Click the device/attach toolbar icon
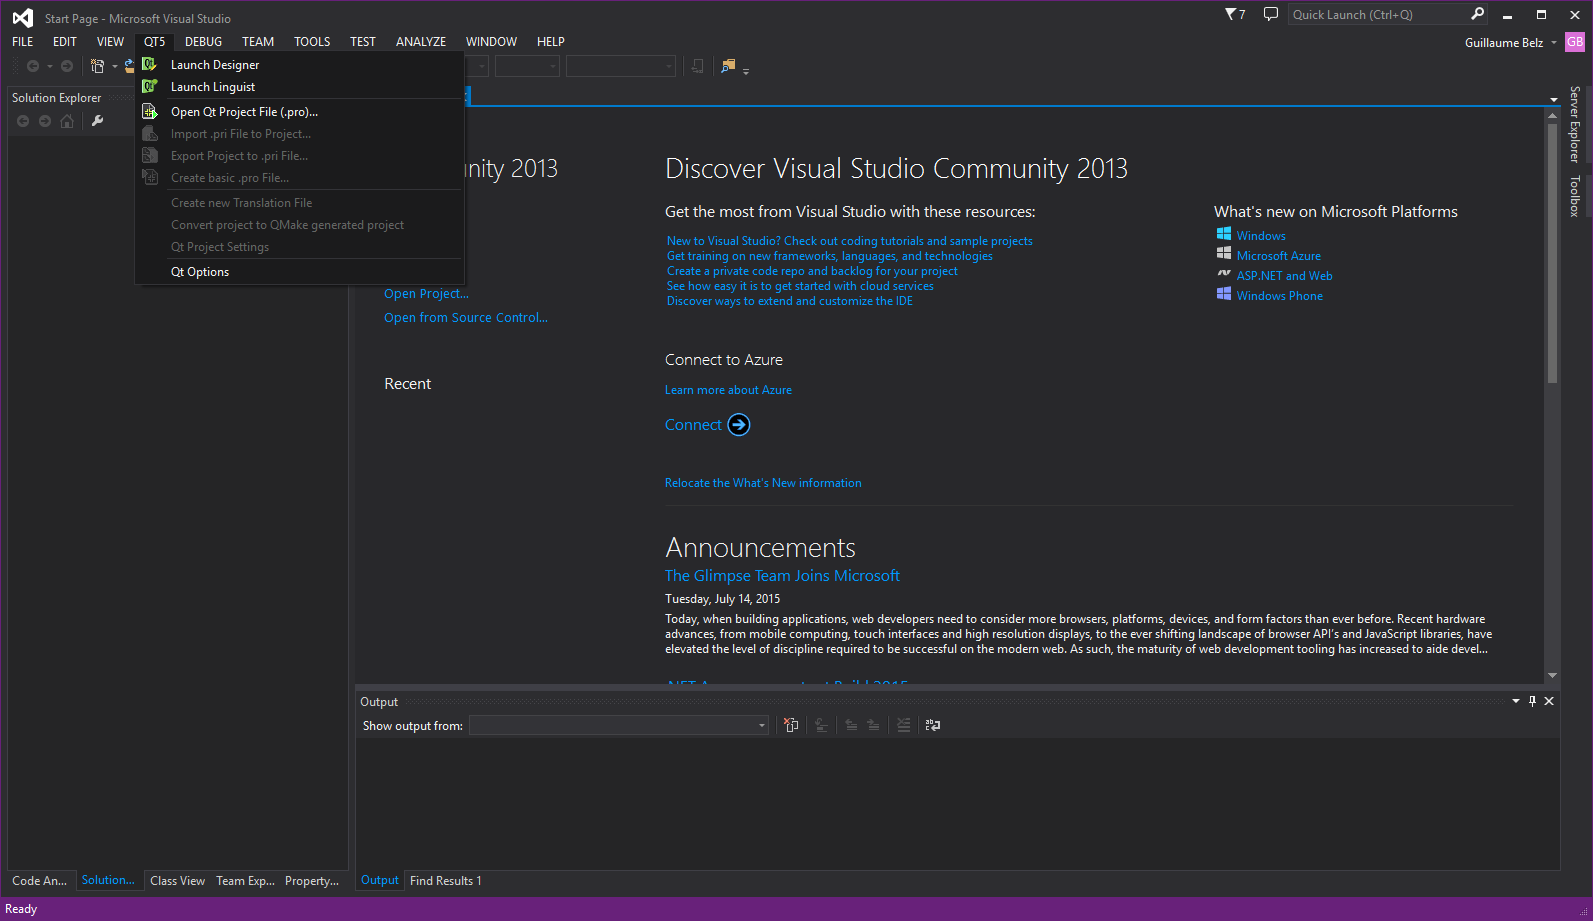The height and width of the screenshot is (921, 1593). pos(698,66)
